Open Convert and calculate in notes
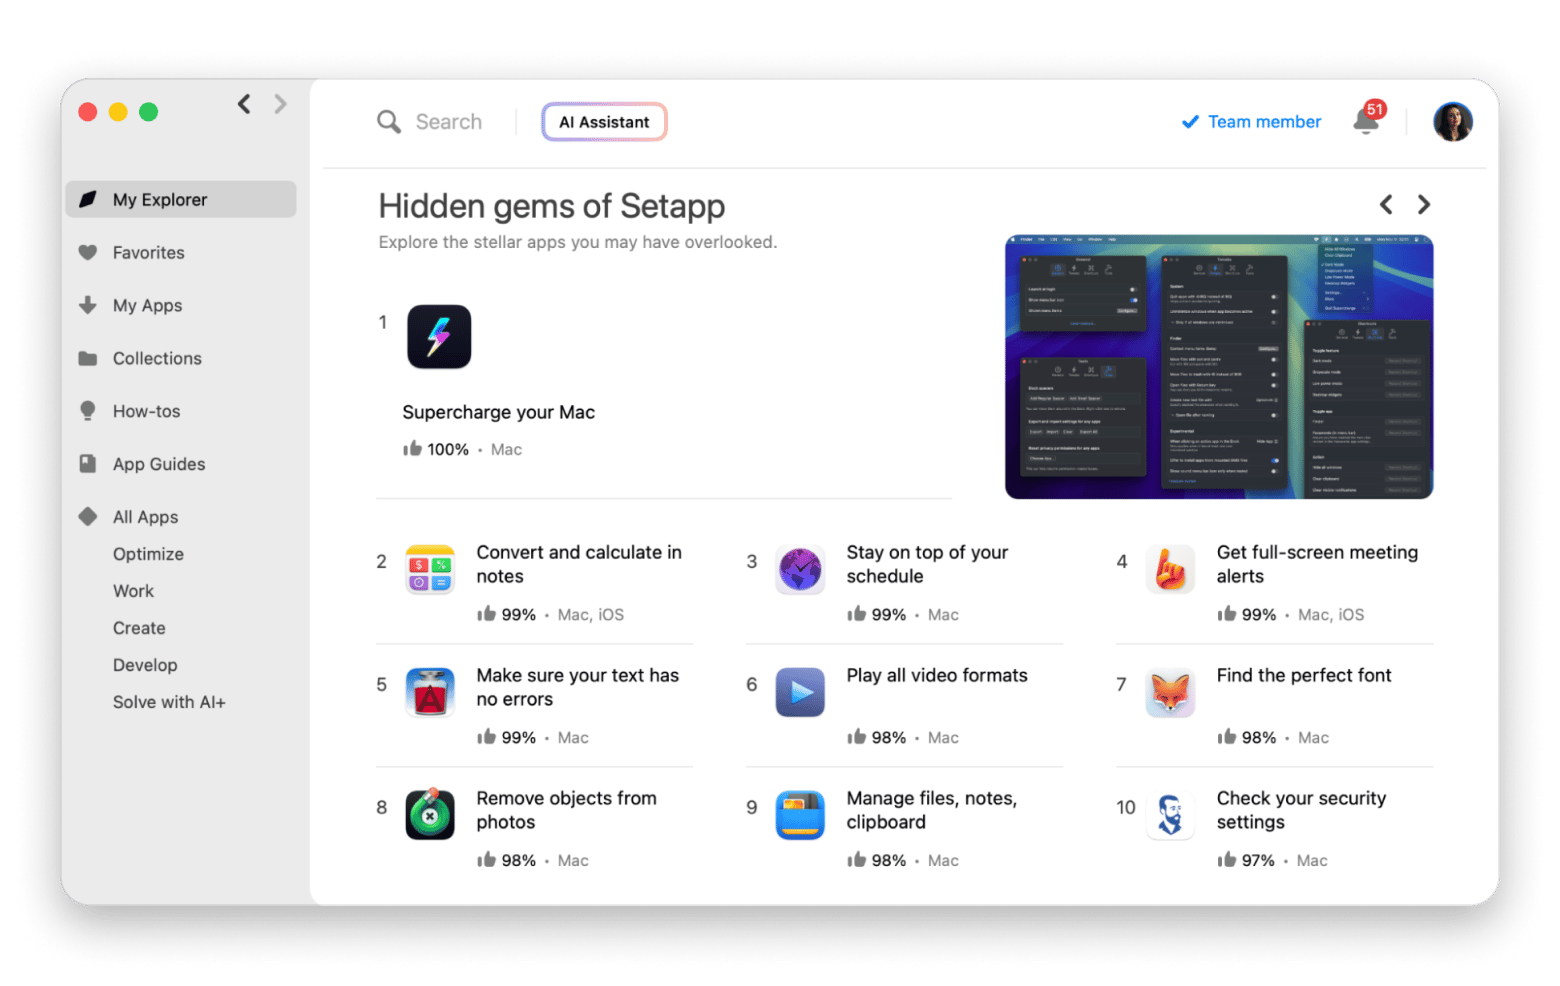This screenshot has width=1560, height=986. tap(579, 564)
